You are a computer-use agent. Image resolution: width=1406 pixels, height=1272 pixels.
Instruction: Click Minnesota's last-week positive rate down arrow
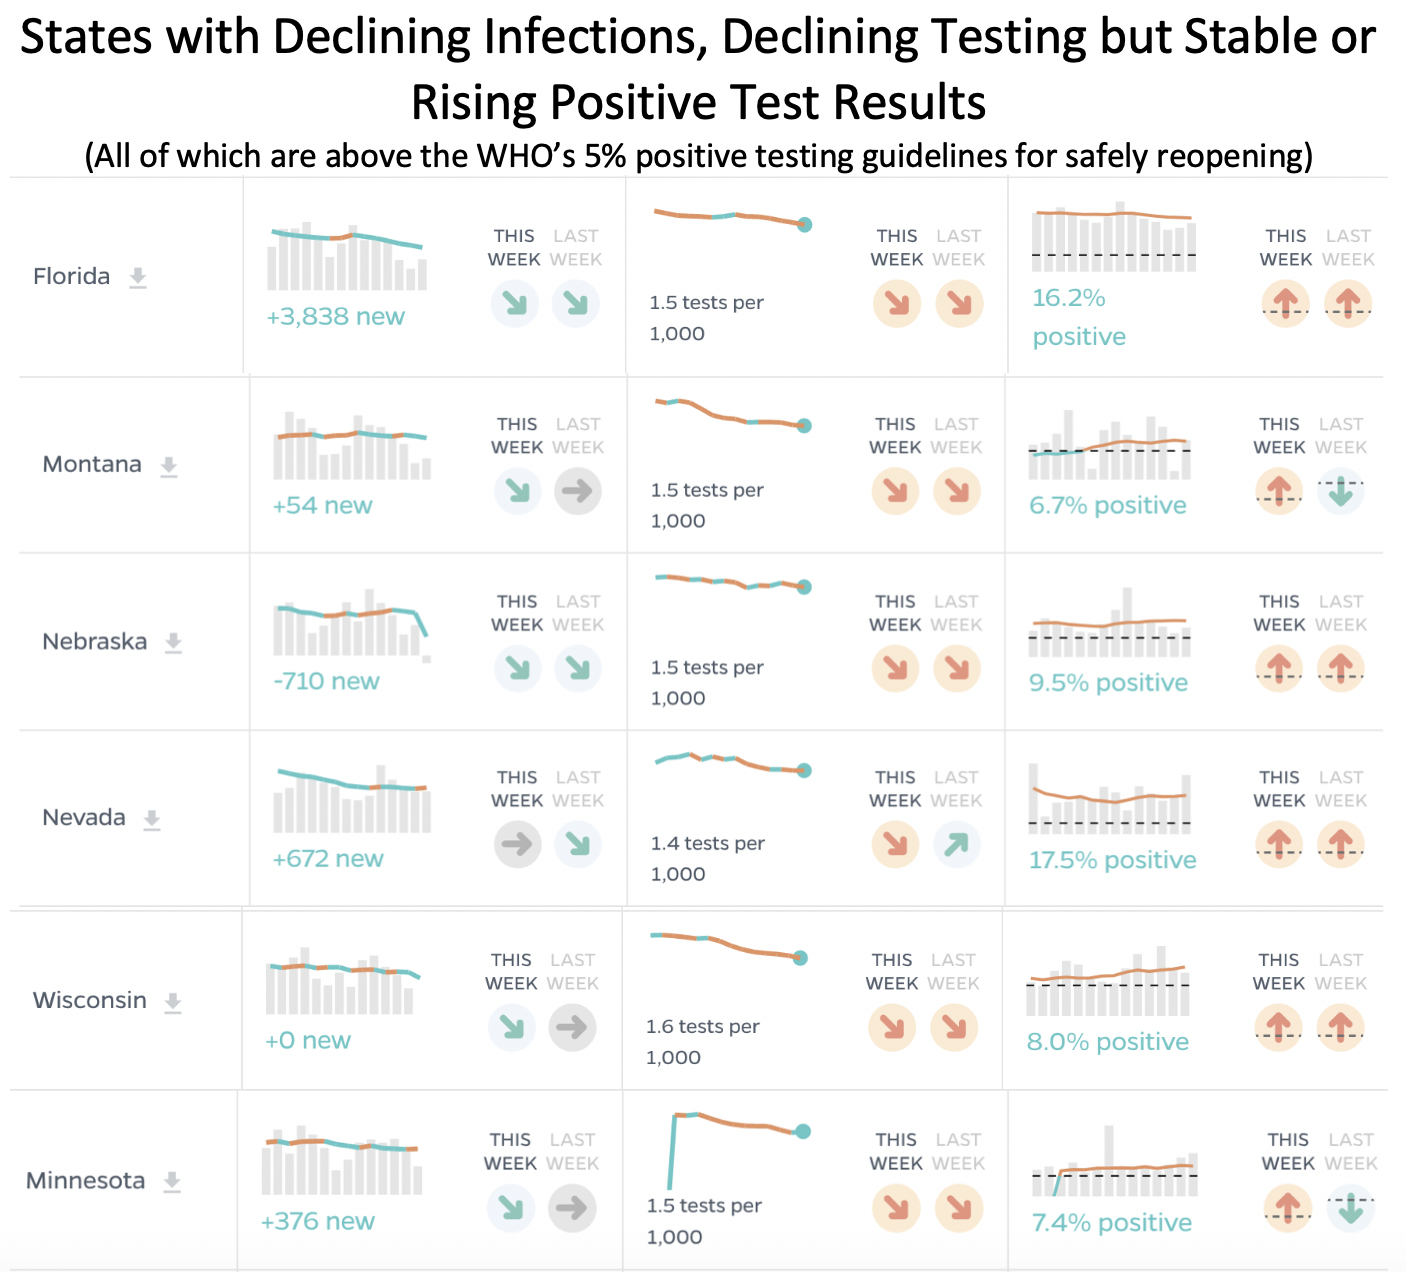[1350, 1208]
